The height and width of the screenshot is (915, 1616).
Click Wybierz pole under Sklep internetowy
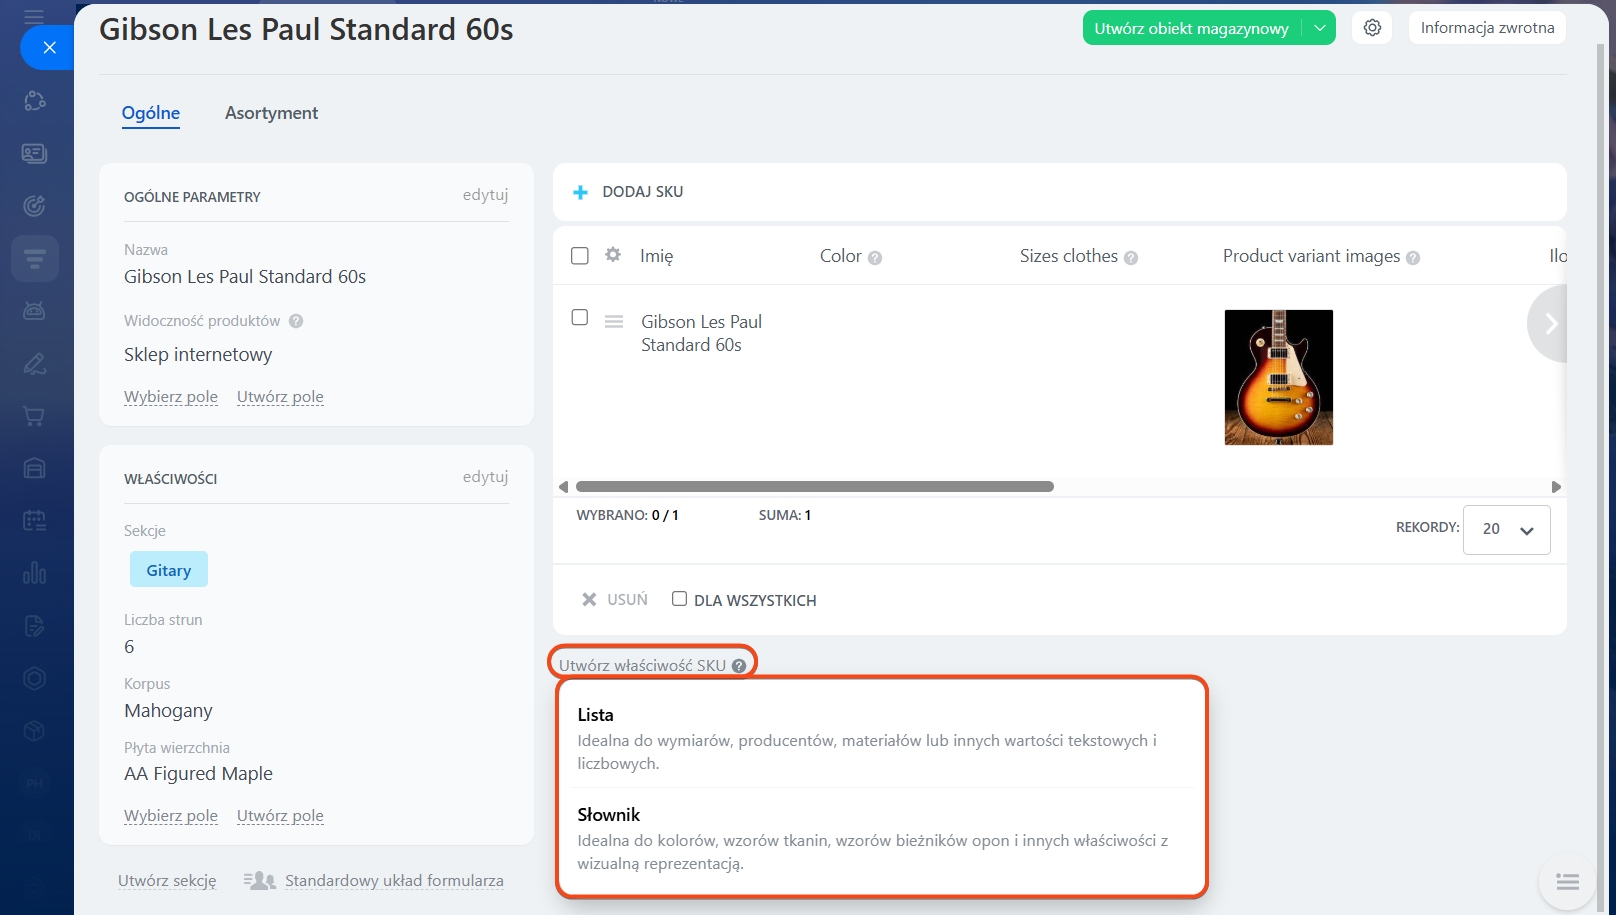click(171, 397)
